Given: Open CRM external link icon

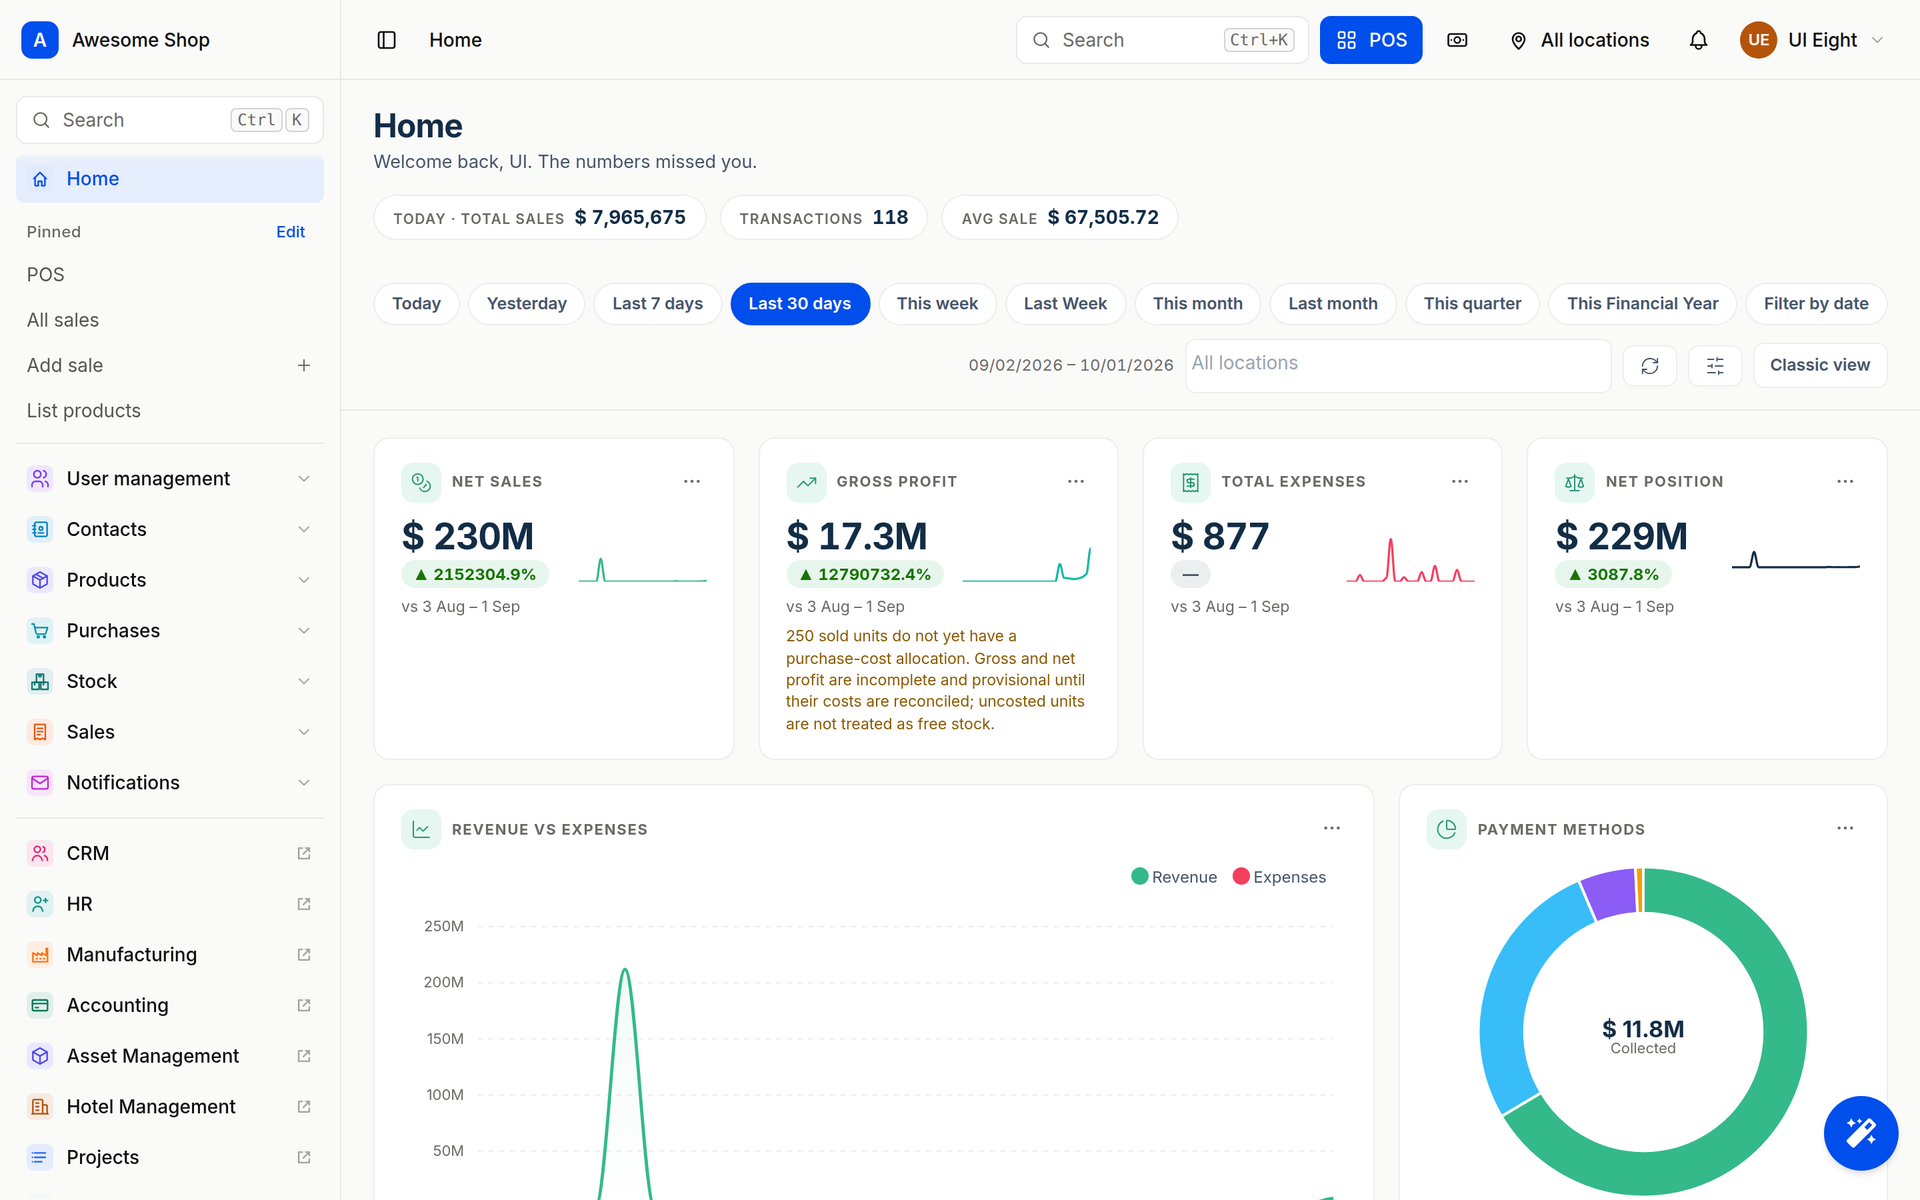Looking at the screenshot, I should click(x=304, y=854).
